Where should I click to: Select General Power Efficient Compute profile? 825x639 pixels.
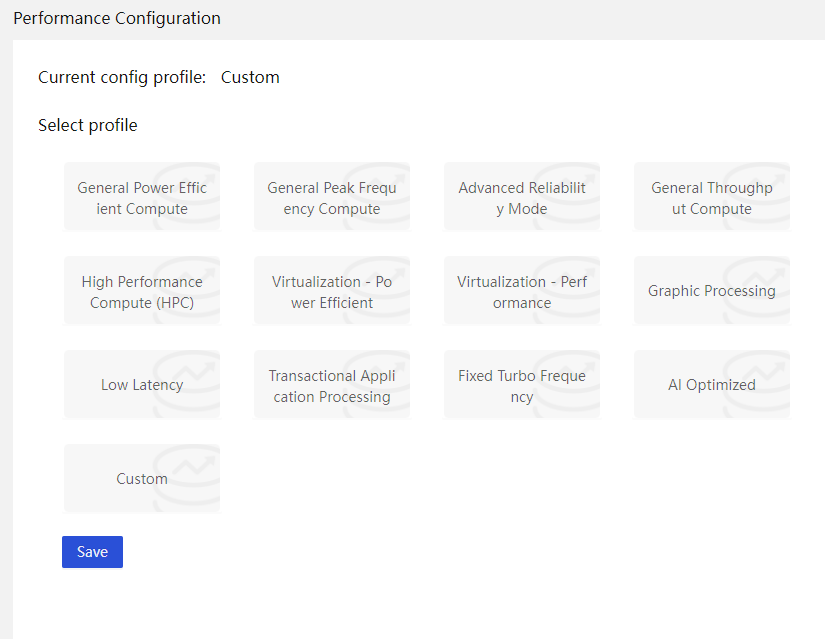click(x=142, y=196)
